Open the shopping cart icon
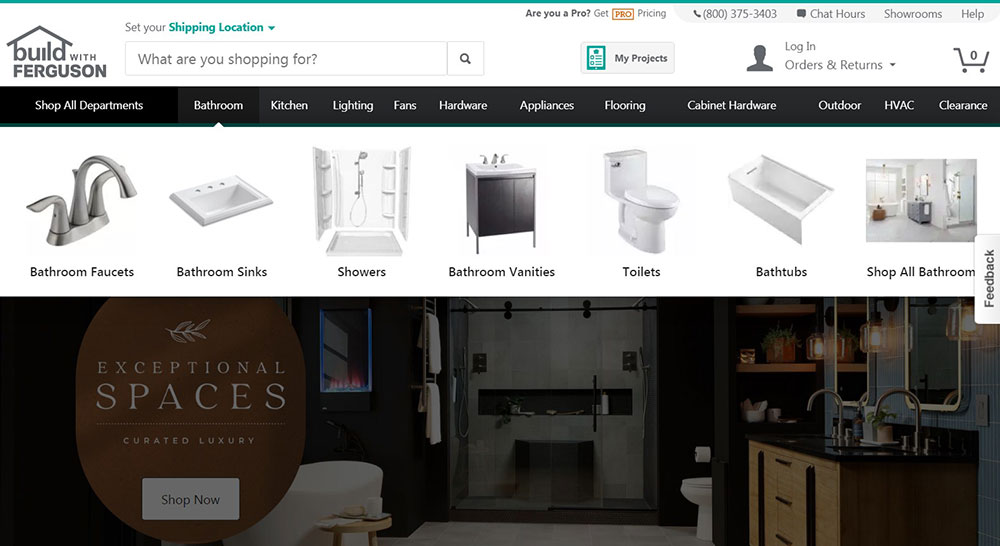Viewport: 1000px width, 546px height. (x=971, y=59)
